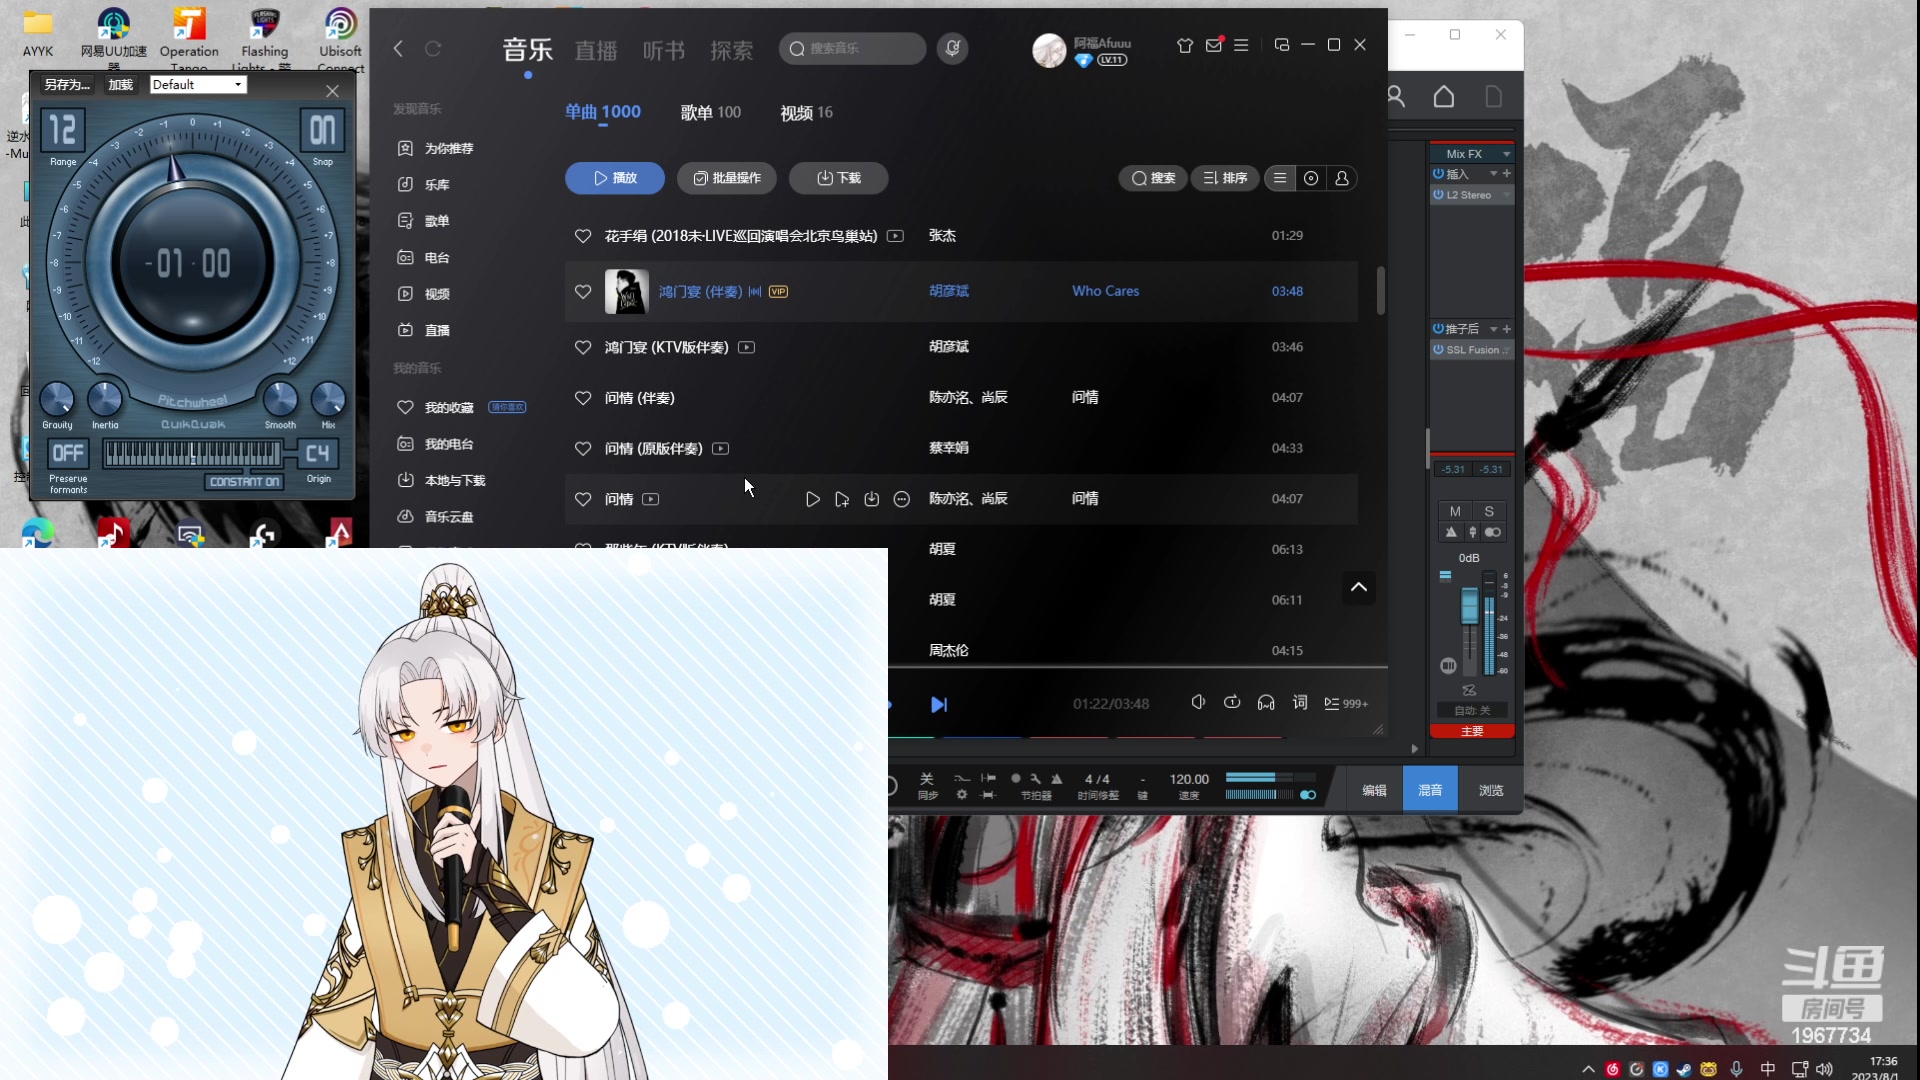1920x1080 pixels.
Task: Open the mail messages icon
Action: click(x=1214, y=45)
